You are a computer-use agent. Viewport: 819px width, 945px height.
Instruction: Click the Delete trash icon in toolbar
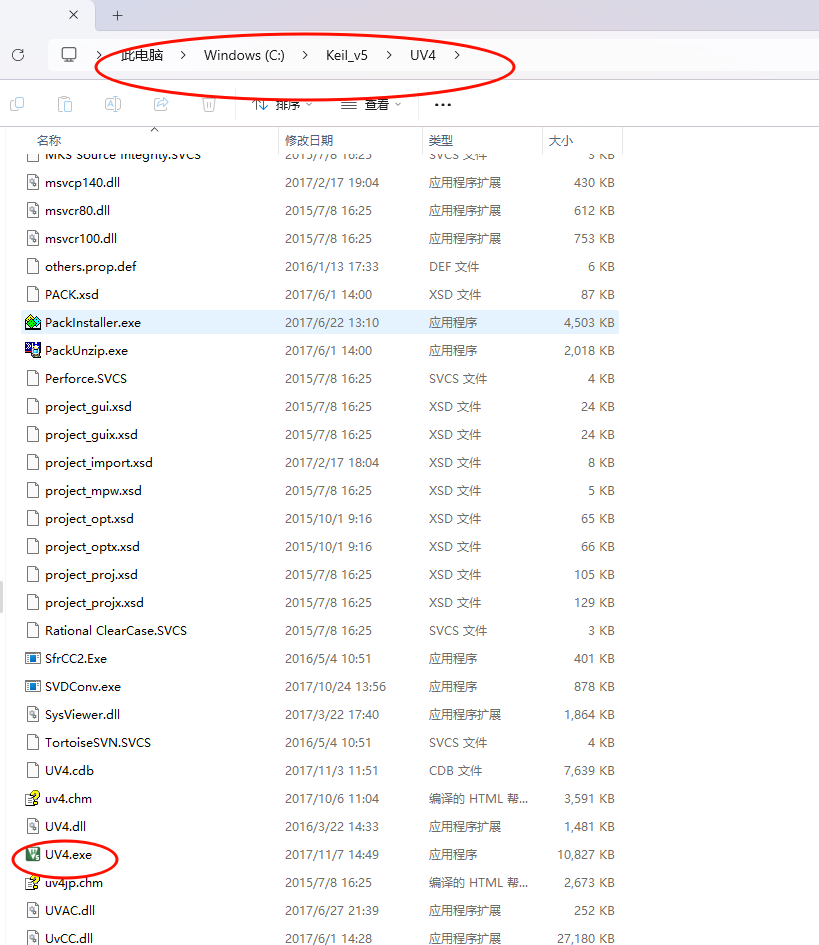point(209,105)
